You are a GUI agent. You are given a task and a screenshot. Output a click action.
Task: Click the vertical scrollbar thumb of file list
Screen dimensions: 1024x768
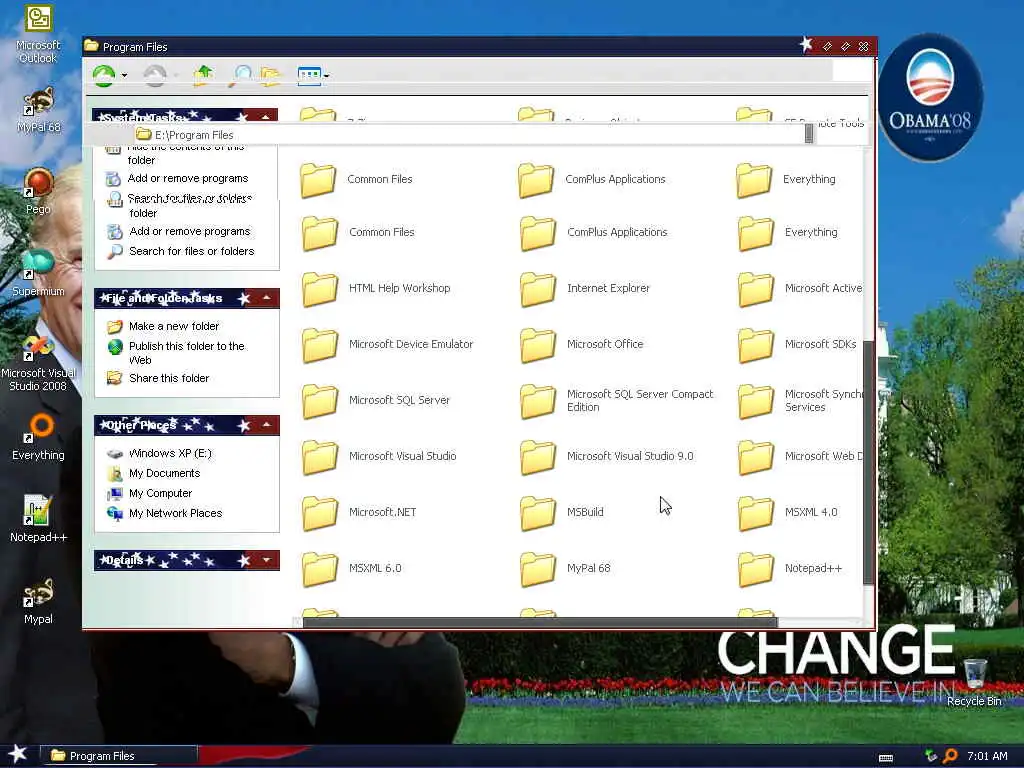(868, 462)
